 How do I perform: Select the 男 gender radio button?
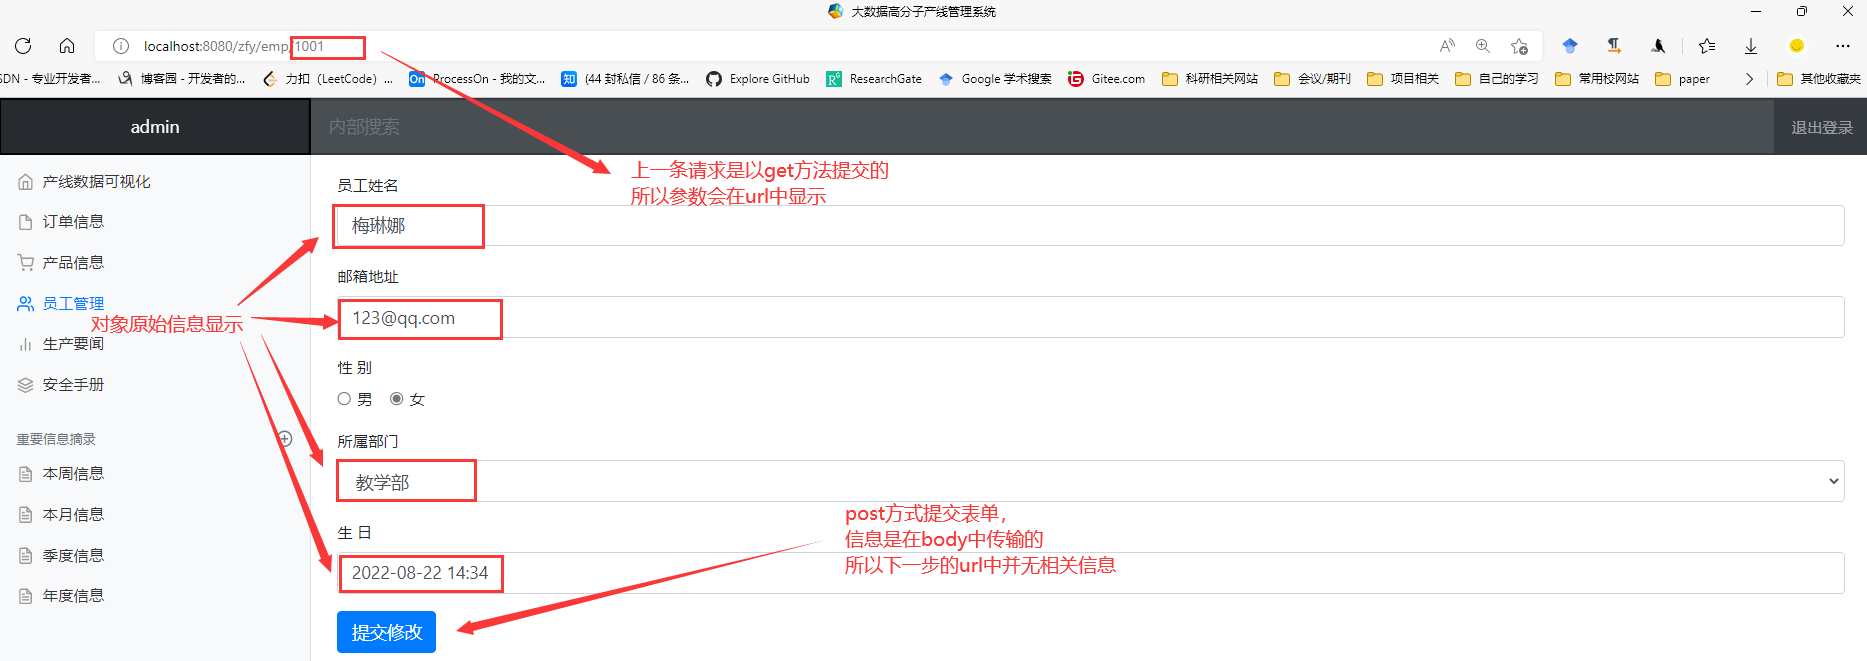tap(344, 399)
